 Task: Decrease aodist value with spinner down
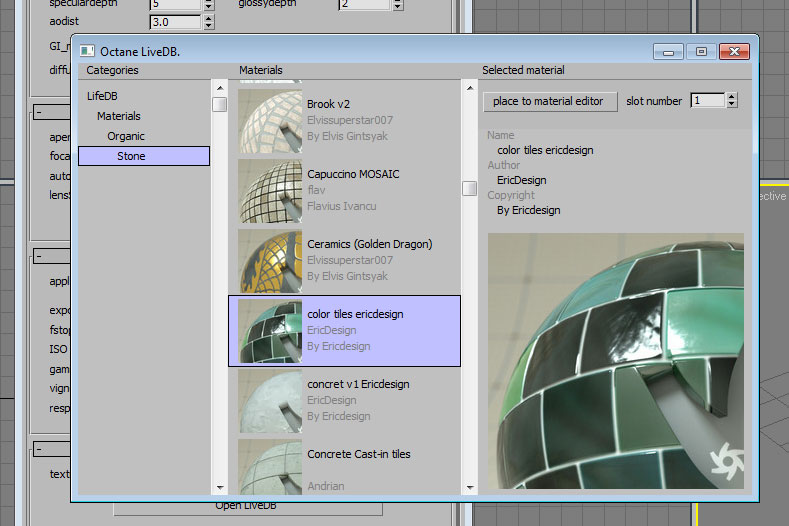209,26
